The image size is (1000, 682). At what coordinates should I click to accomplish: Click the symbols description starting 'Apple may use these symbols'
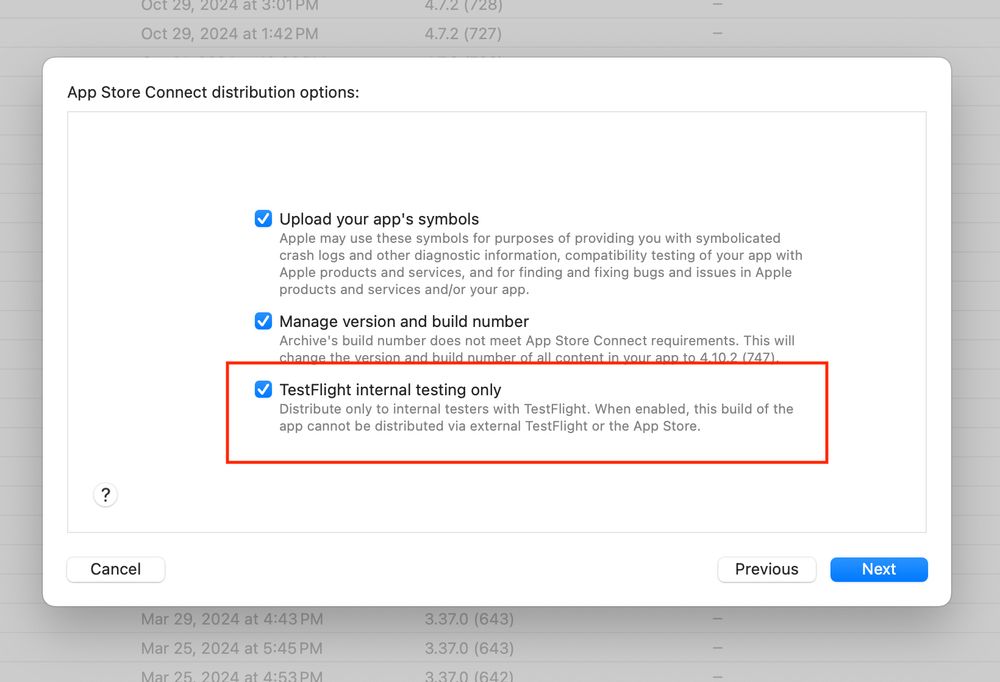541,263
